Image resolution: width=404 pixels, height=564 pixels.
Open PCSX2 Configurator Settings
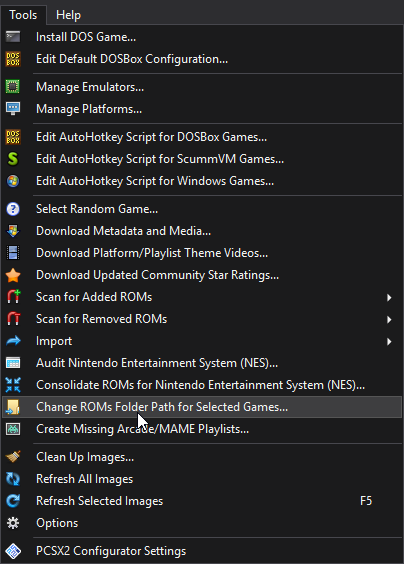point(202,551)
